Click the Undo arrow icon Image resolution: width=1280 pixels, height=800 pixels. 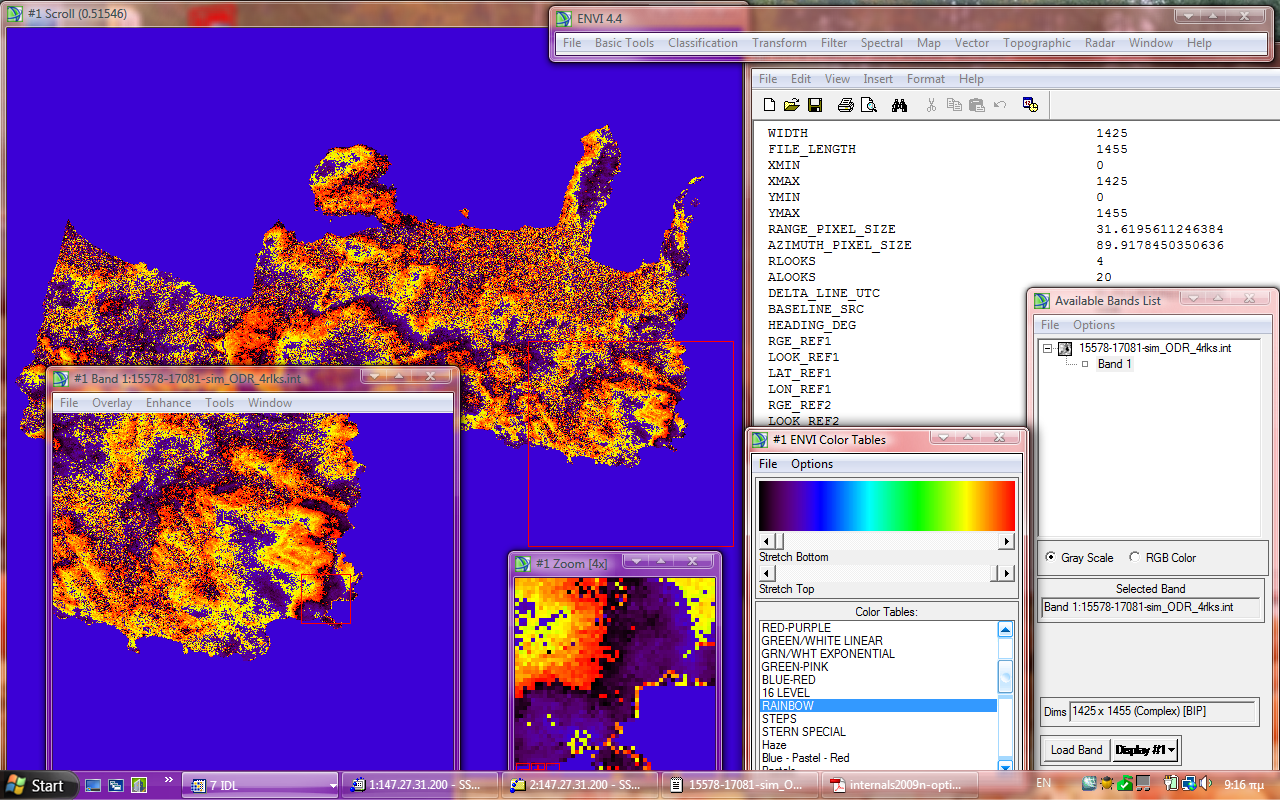pyautogui.click(x=1000, y=105)
